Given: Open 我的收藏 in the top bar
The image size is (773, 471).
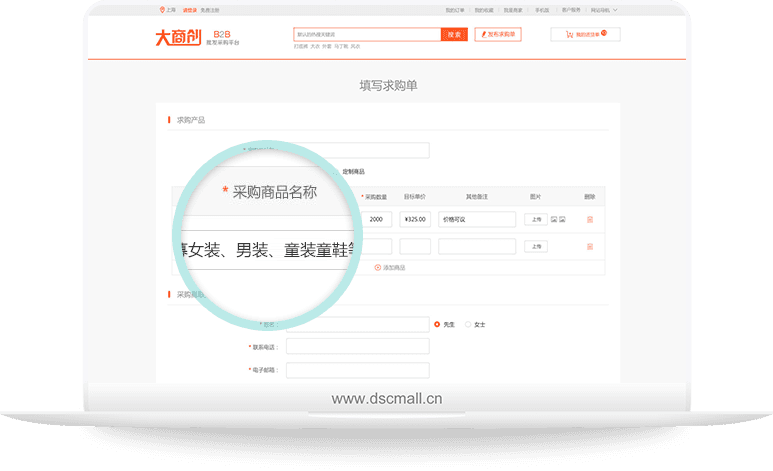Looking at the screenshot, I should (x=484, y=10).
